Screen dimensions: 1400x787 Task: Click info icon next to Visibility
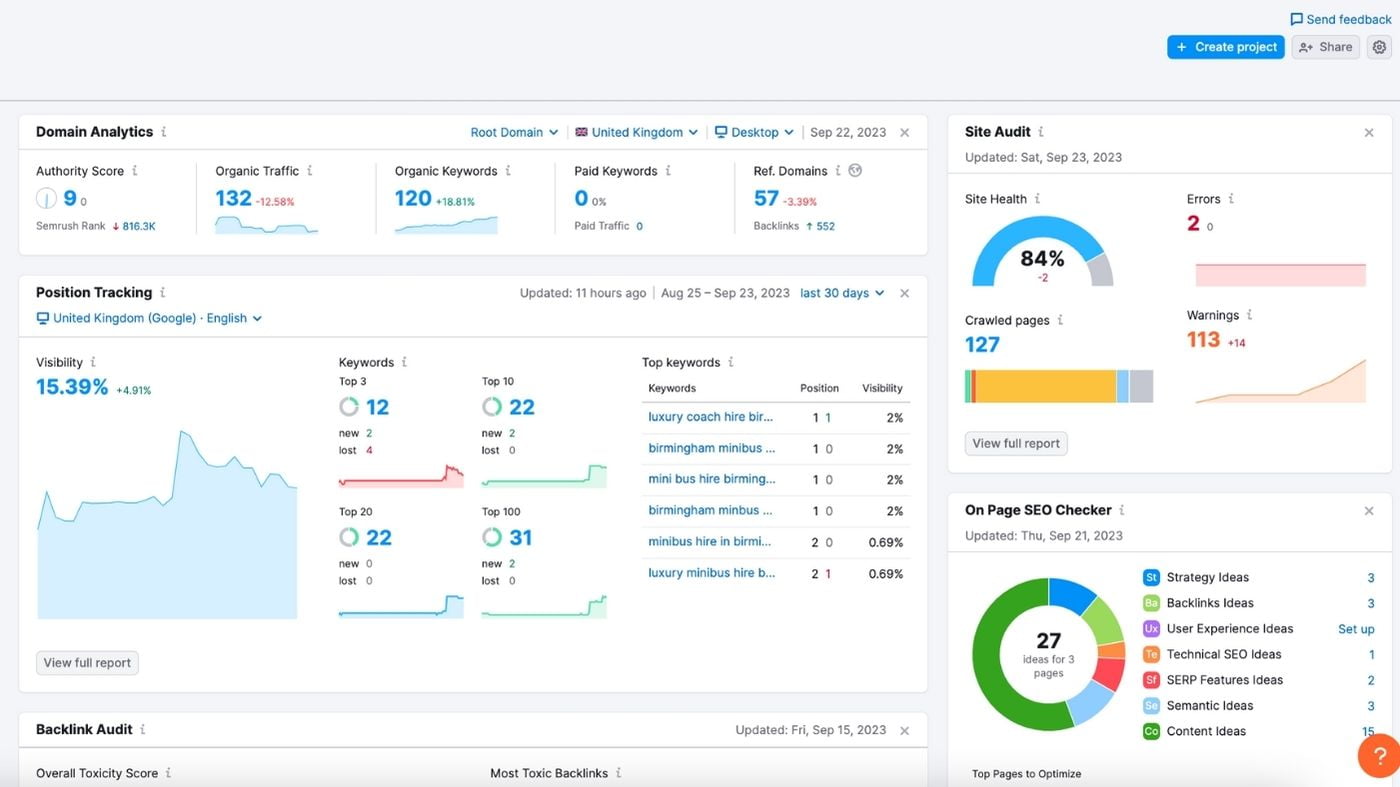(93, 362)
